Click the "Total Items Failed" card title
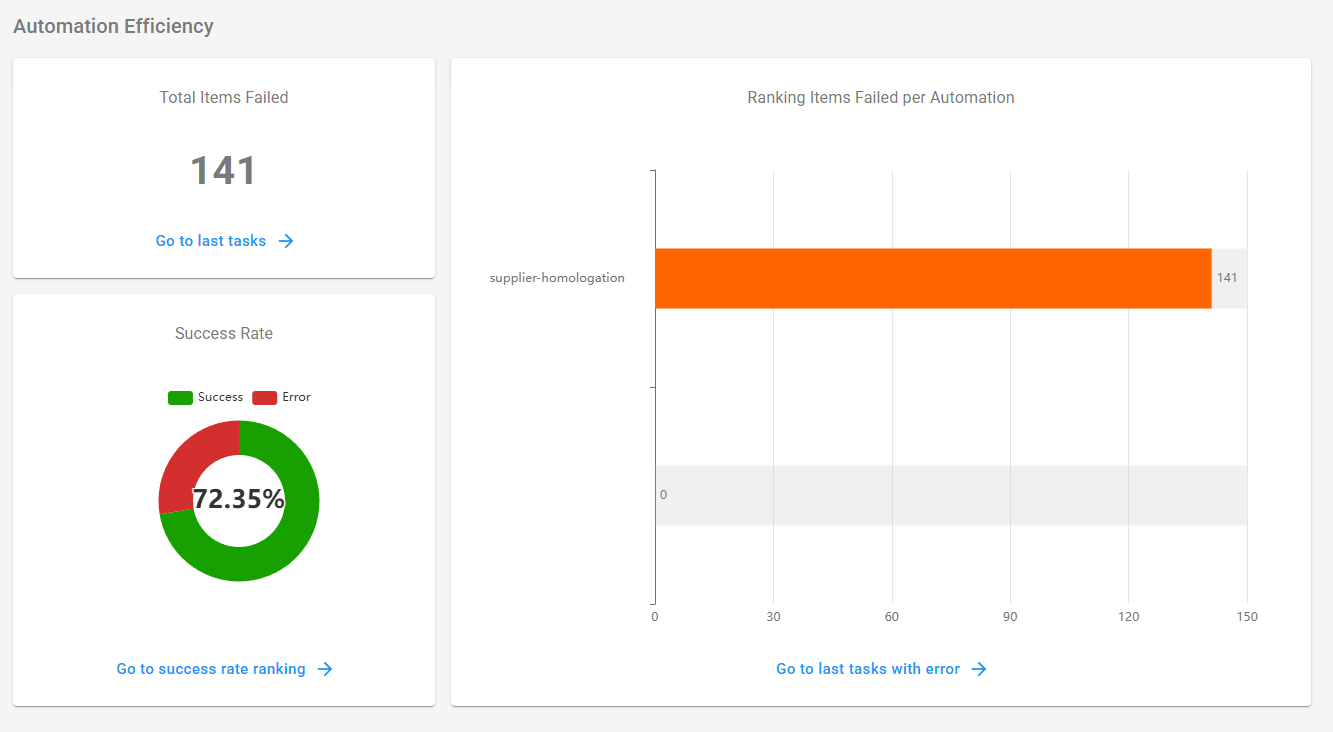 (224, 98)
